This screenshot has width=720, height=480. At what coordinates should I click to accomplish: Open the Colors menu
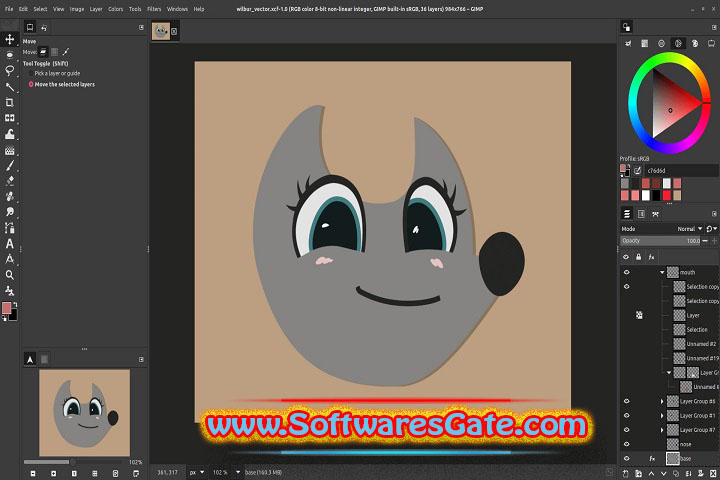115,9
